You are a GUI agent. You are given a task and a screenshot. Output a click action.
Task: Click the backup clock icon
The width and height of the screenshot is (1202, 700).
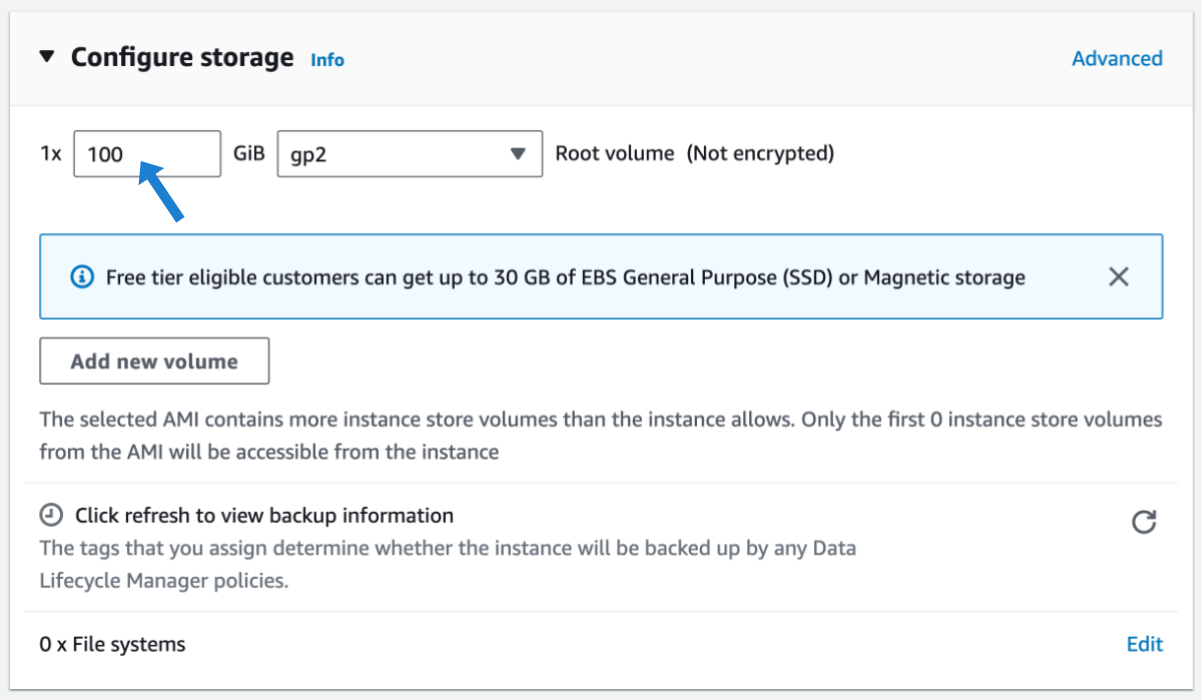(51, 516)
